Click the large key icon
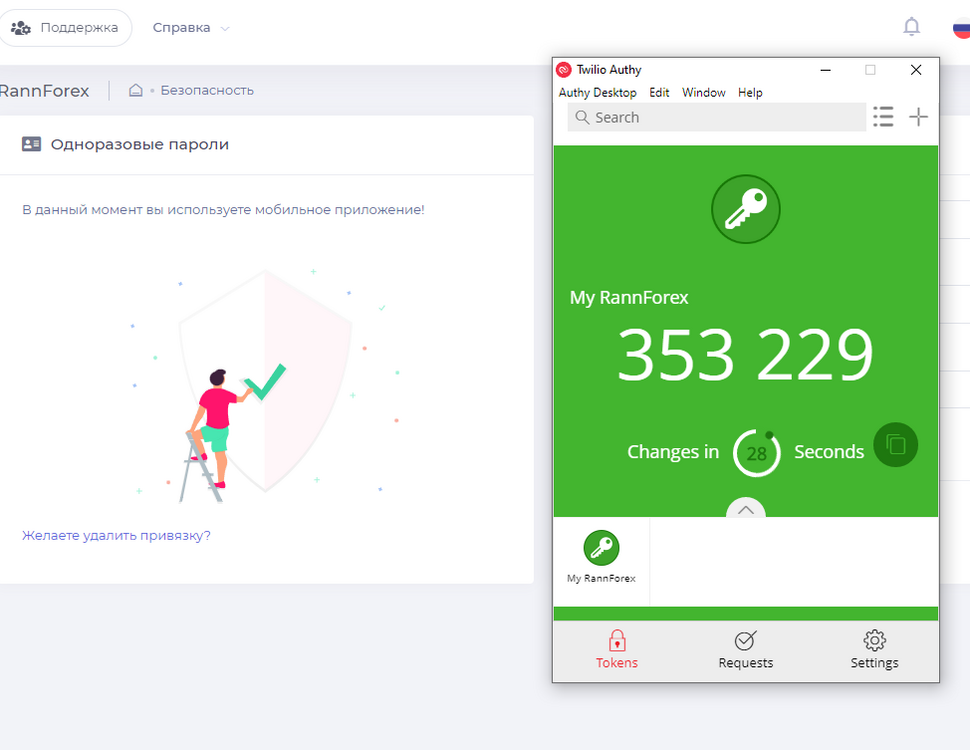Image resolution: width=970 pixels, height=750 pixels. [x=745, y=209]
